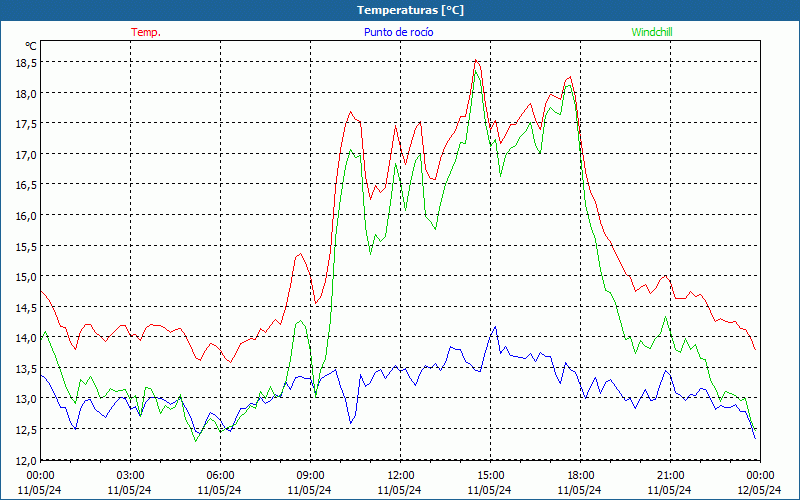Click the °C unit label on the axis
800x500 pixels.
31,46
